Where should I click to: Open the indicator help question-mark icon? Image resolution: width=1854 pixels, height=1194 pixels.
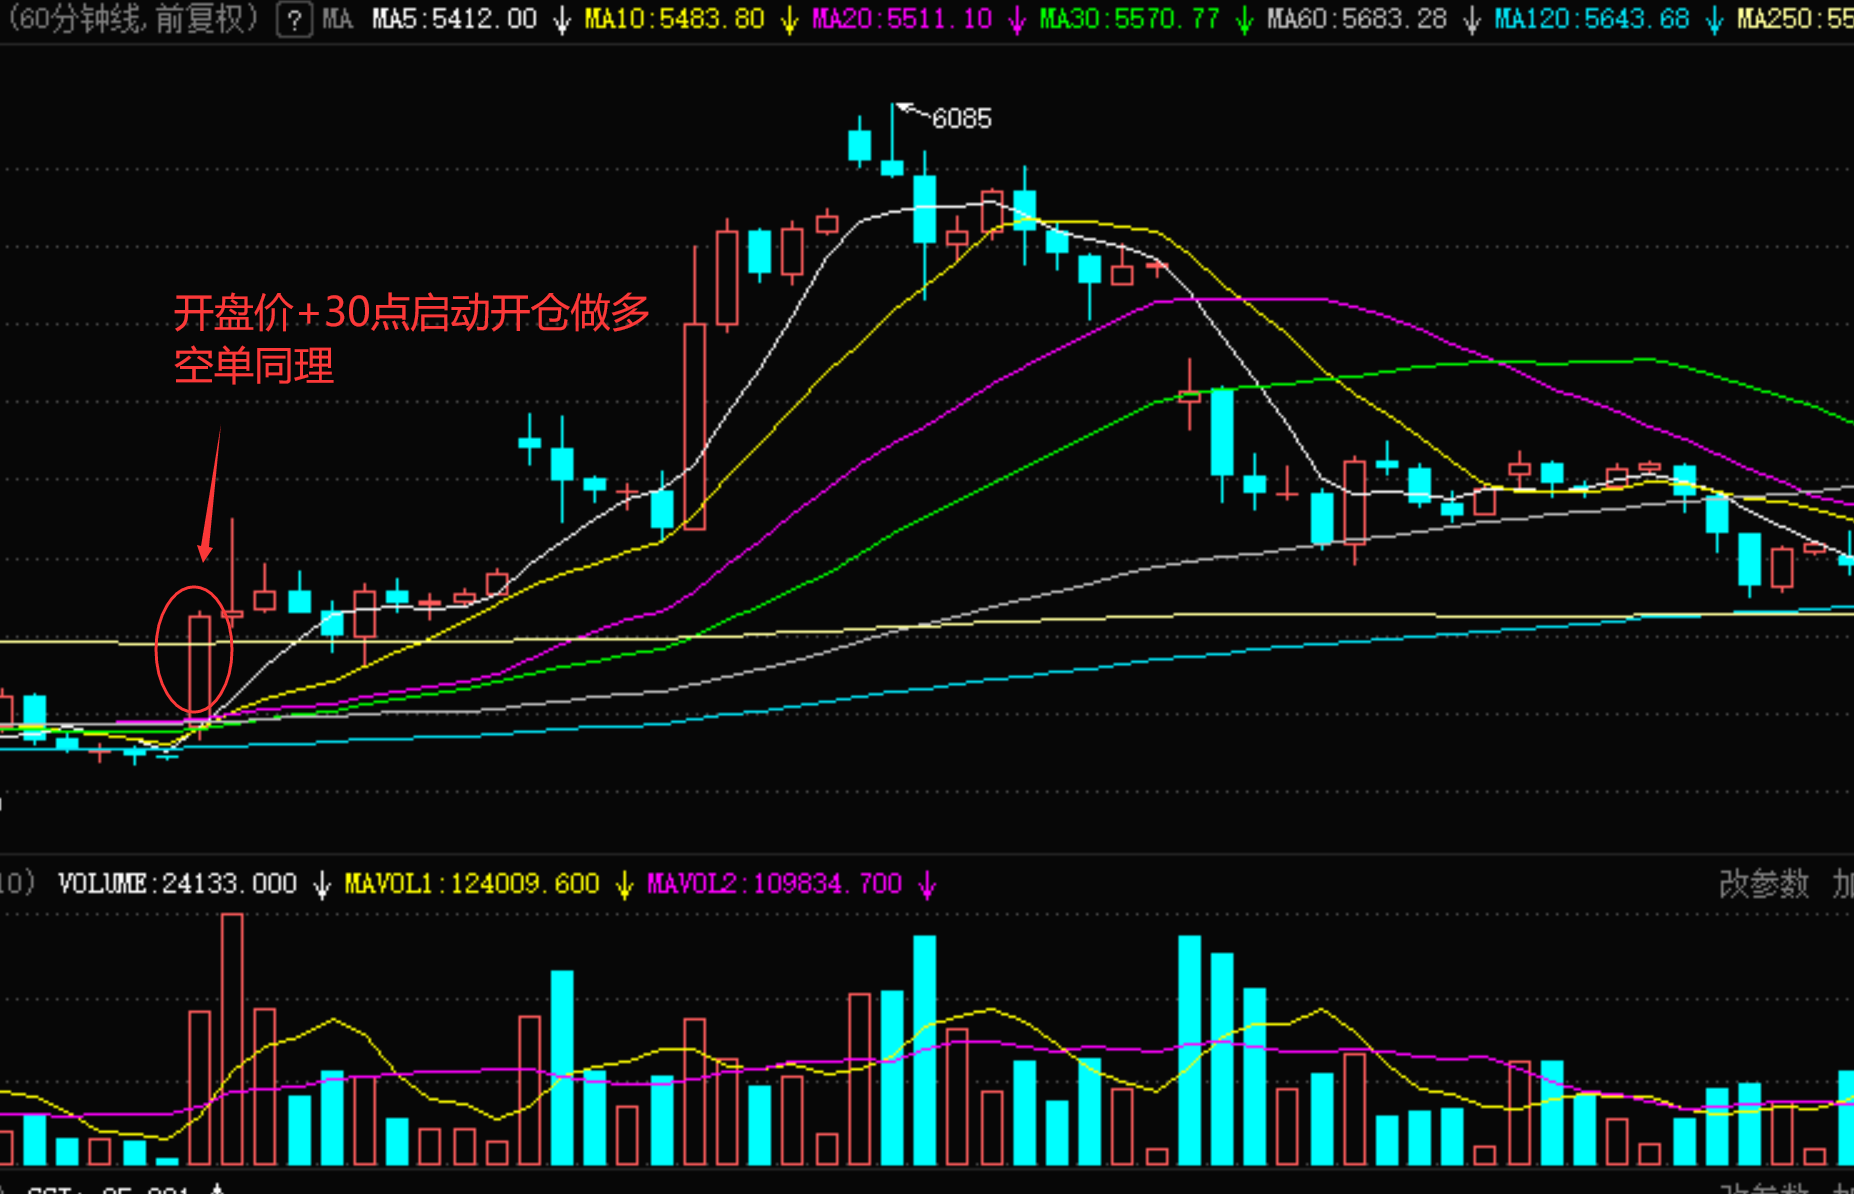294,20
